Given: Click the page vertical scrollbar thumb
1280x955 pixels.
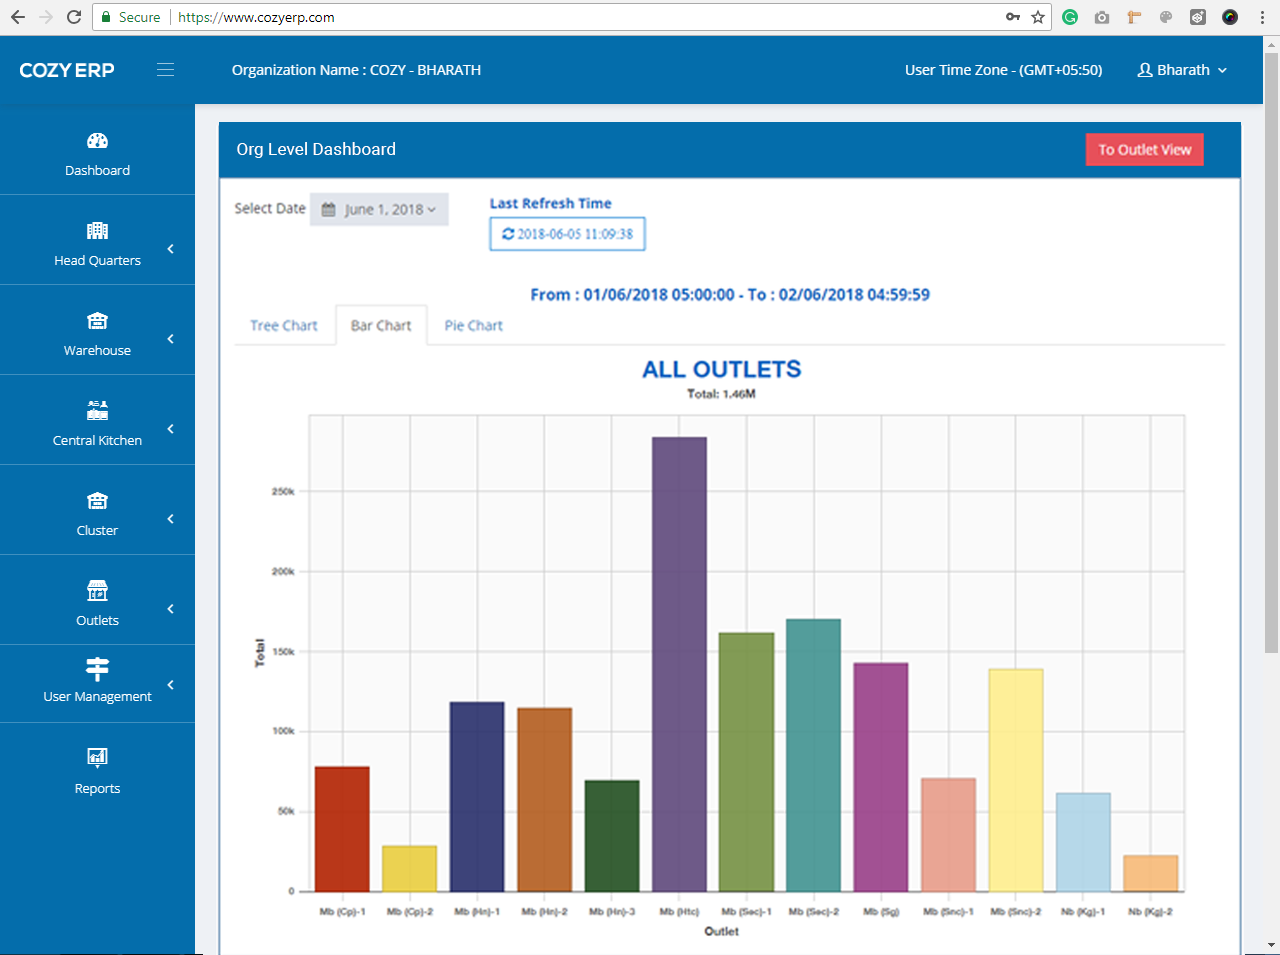Looking at the screenshot, I should (x=1271, y=353).
